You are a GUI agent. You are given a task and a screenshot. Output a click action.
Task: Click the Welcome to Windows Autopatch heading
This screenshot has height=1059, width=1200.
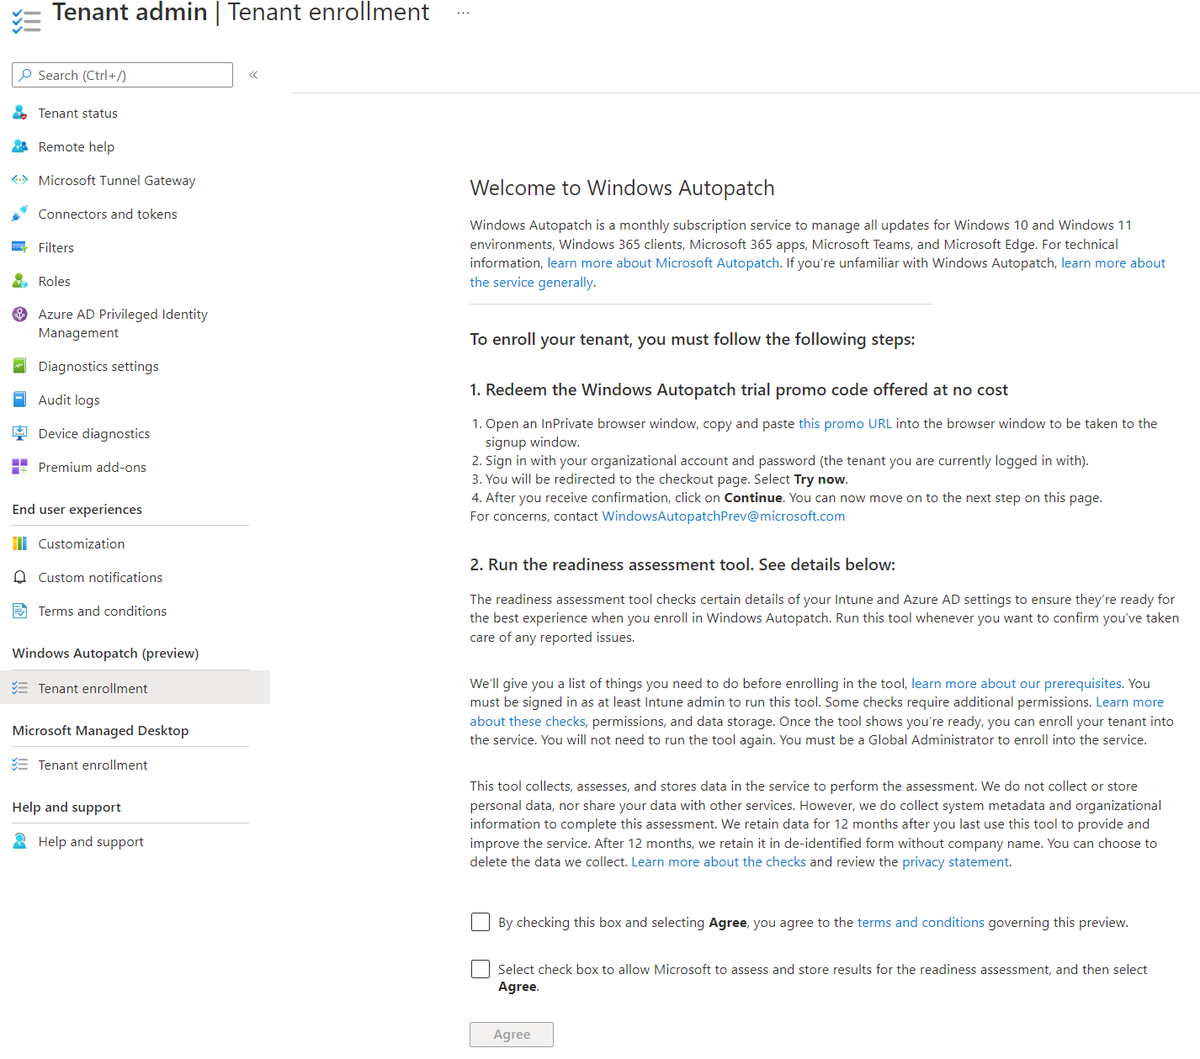click(x=622, y=188)
